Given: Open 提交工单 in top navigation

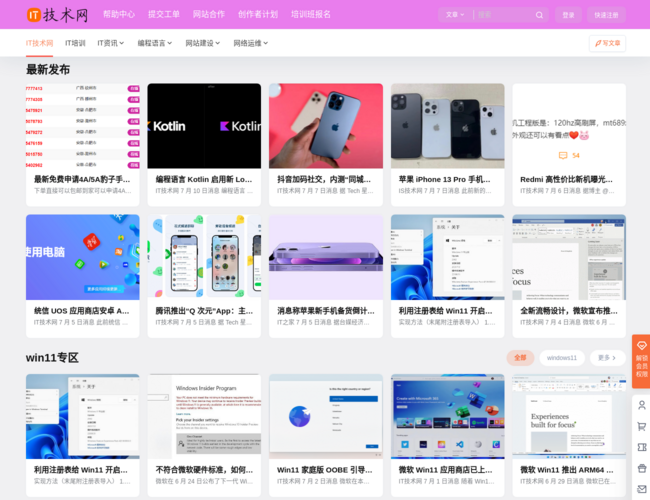Looking at the screenshot, I should [x=164, y=15].
